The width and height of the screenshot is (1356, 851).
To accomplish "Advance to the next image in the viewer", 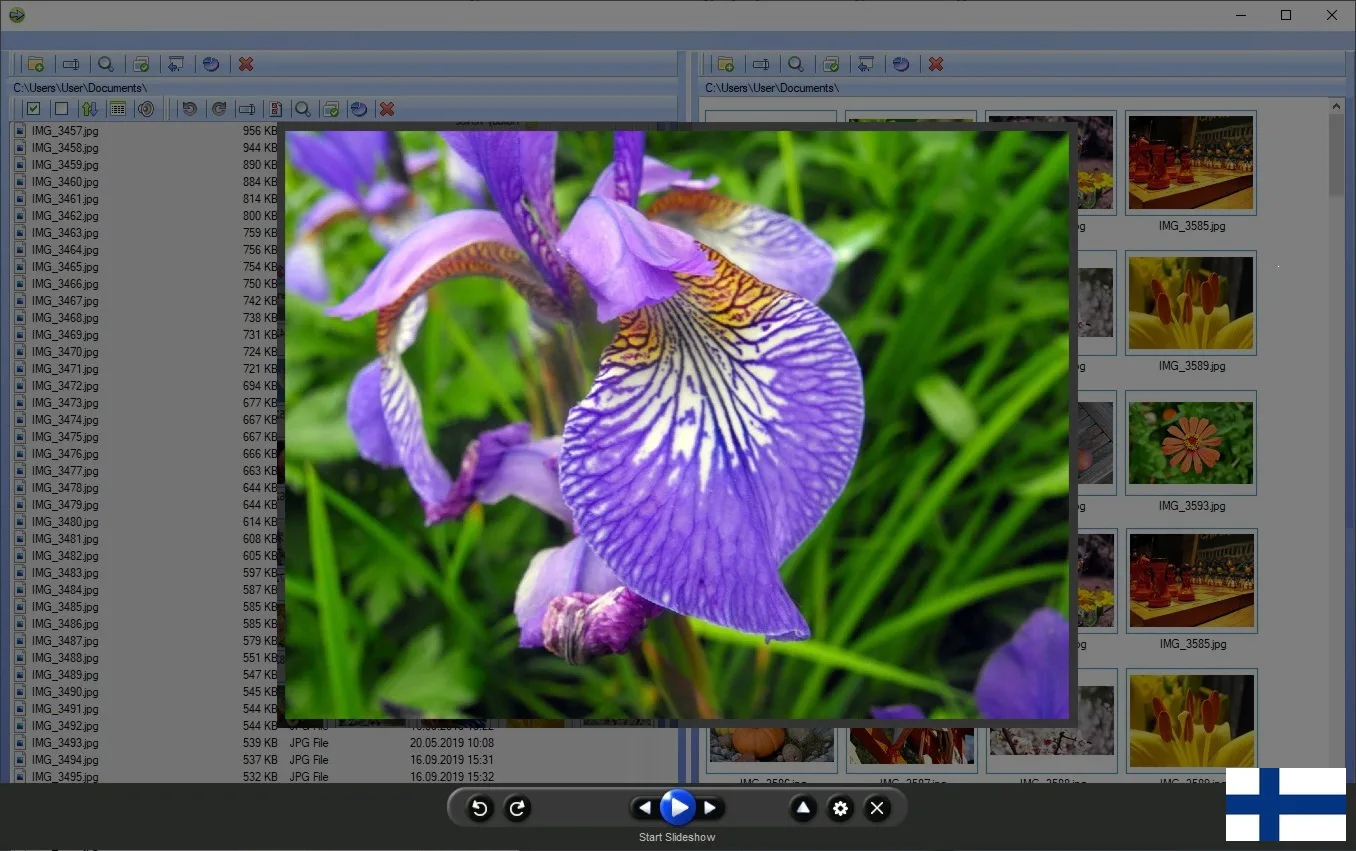I will click(x=710, y=808).
